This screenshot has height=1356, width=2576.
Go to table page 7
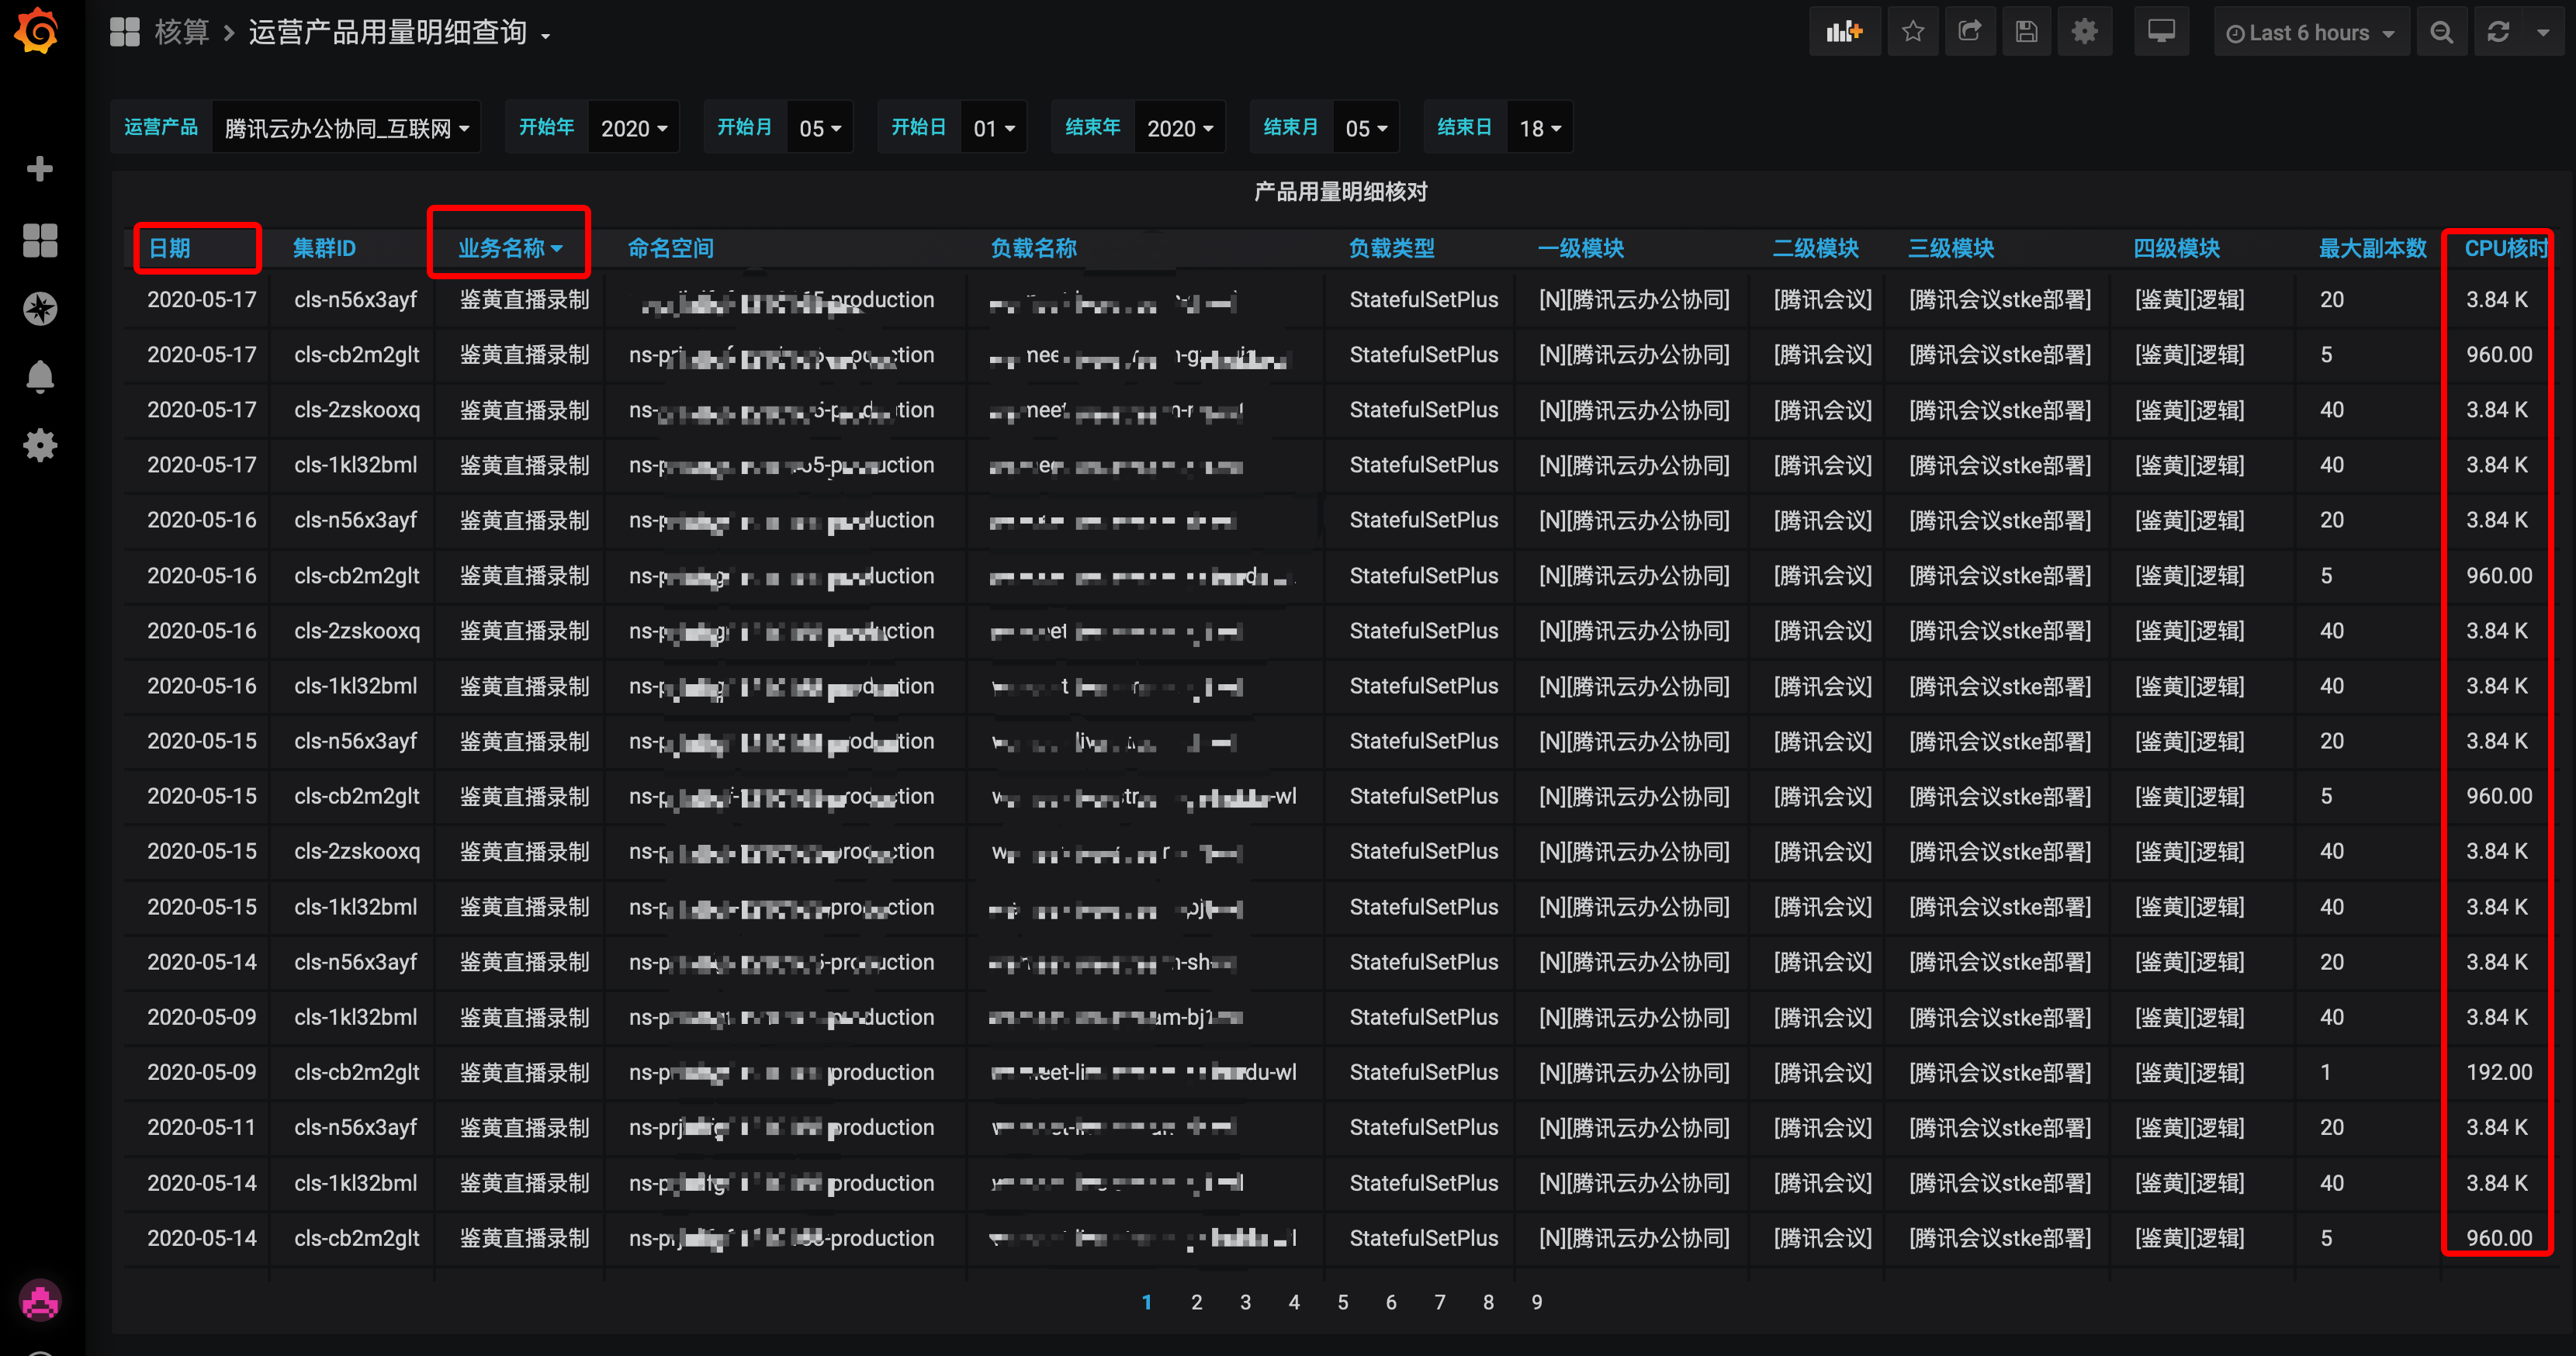pyautogui.click(x=1440, y=1302)
